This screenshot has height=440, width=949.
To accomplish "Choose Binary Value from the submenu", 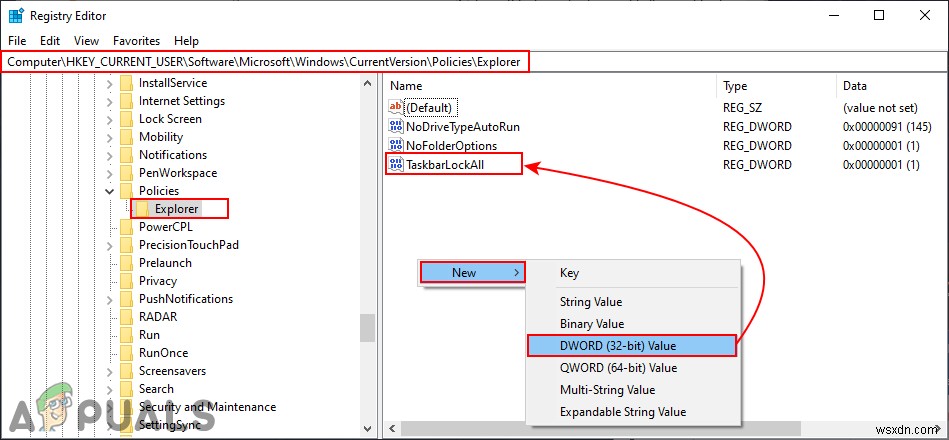I will pos(632,324).
